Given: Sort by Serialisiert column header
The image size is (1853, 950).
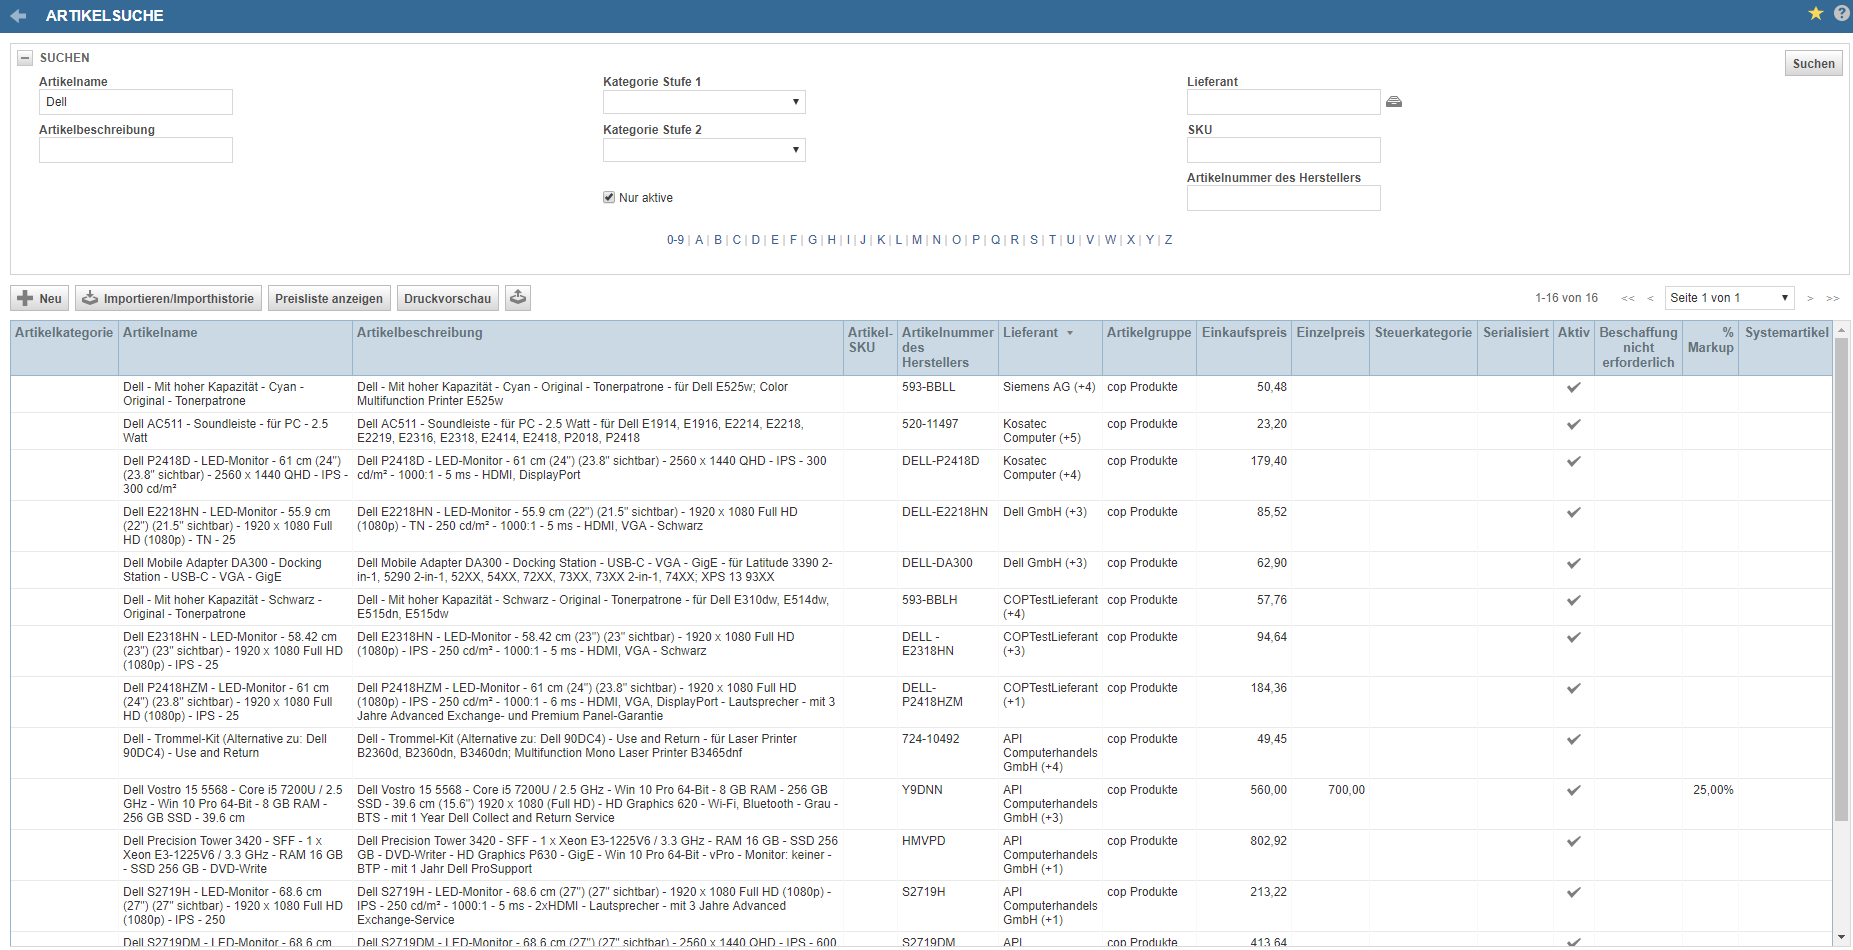Looking at the screenshot, I should click(1515, 333).
